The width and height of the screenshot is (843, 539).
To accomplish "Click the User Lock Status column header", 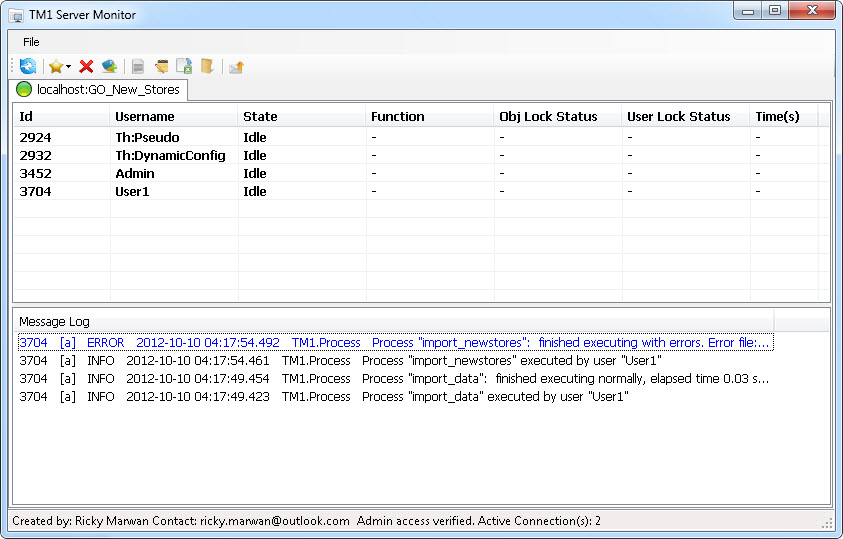I will (685, 117).
